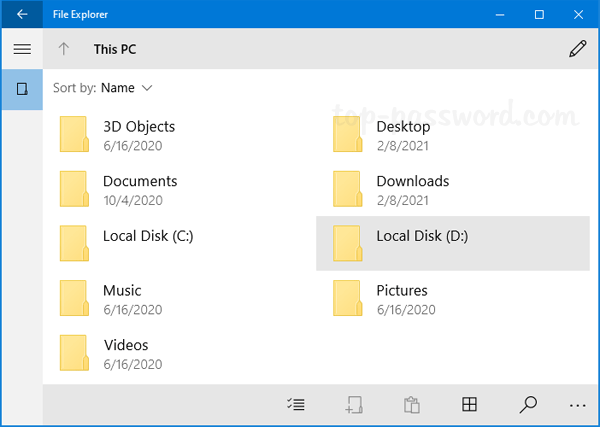600x427 pixels.
Task: Open the search magnifier
Action: [x=528, y=405]
